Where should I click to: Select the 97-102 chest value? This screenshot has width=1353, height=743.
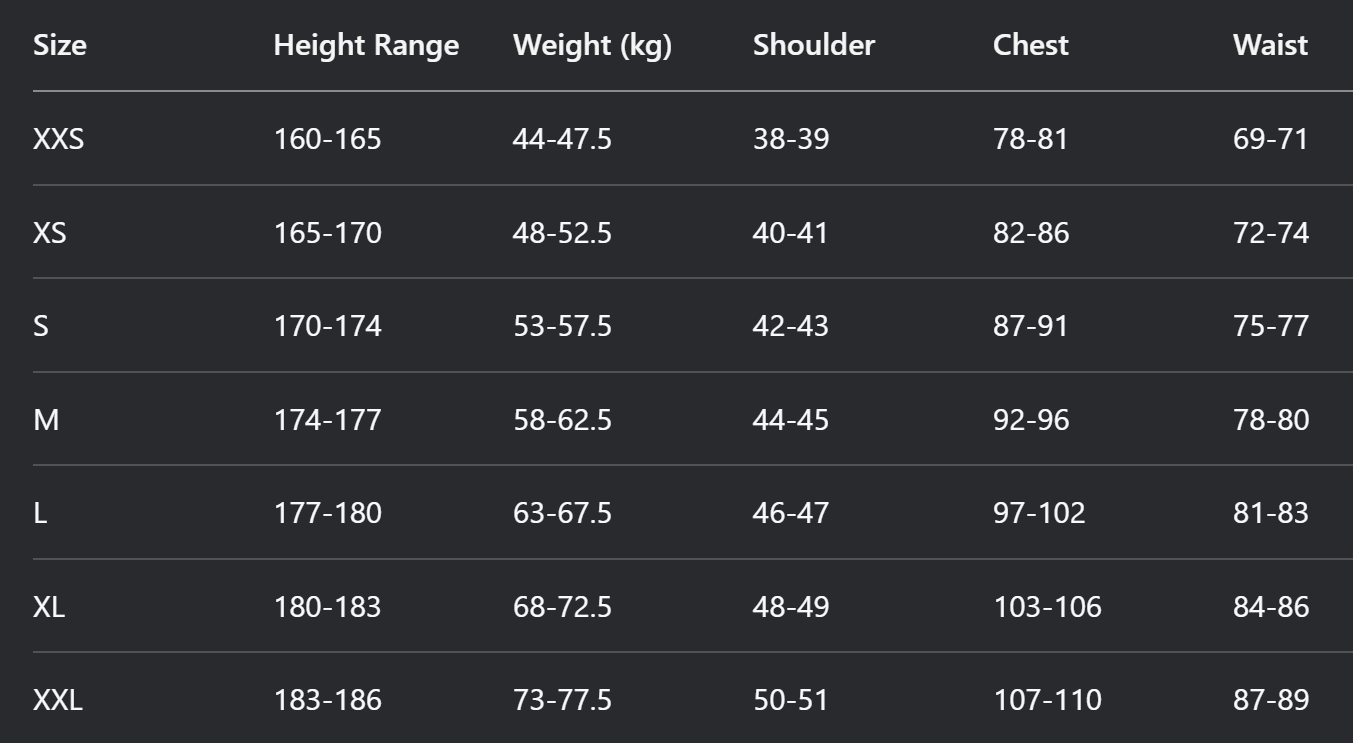[1039, 513]
